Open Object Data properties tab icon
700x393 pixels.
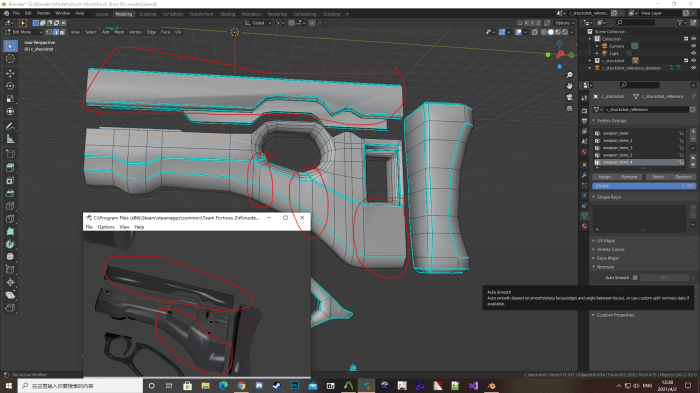tap(584, 216)
